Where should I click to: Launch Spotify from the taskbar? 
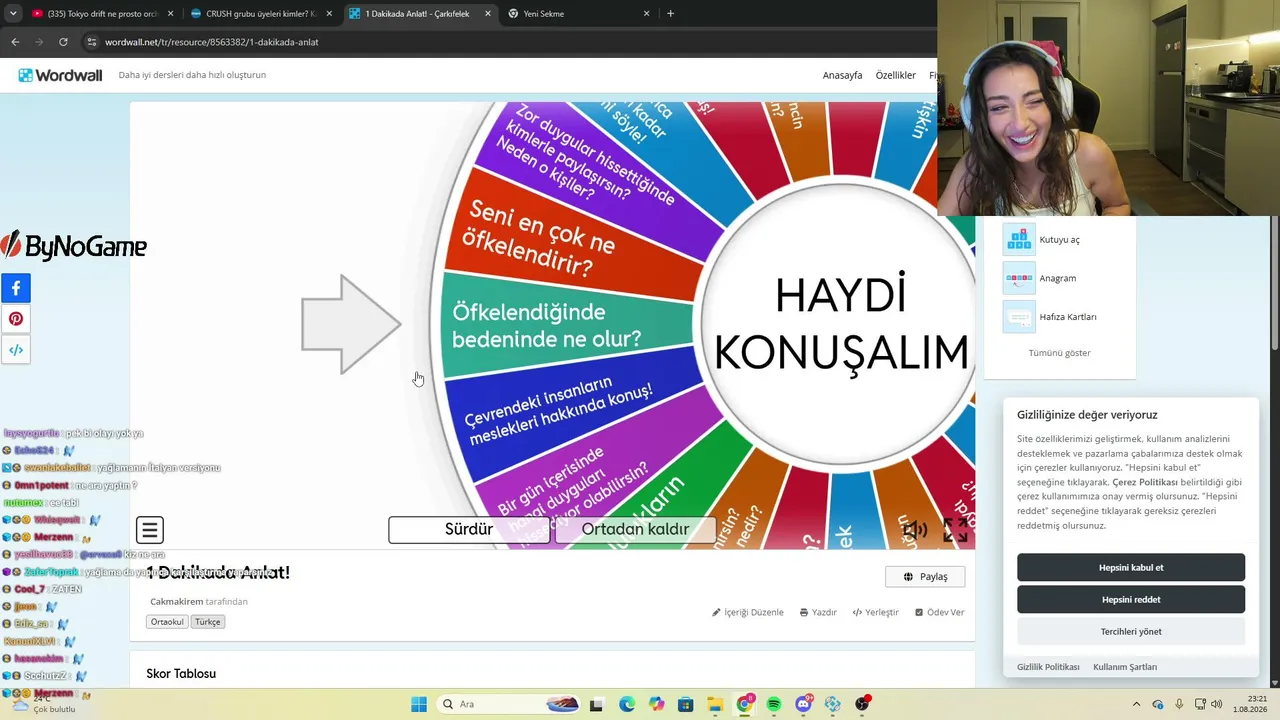tap(774, 704)
